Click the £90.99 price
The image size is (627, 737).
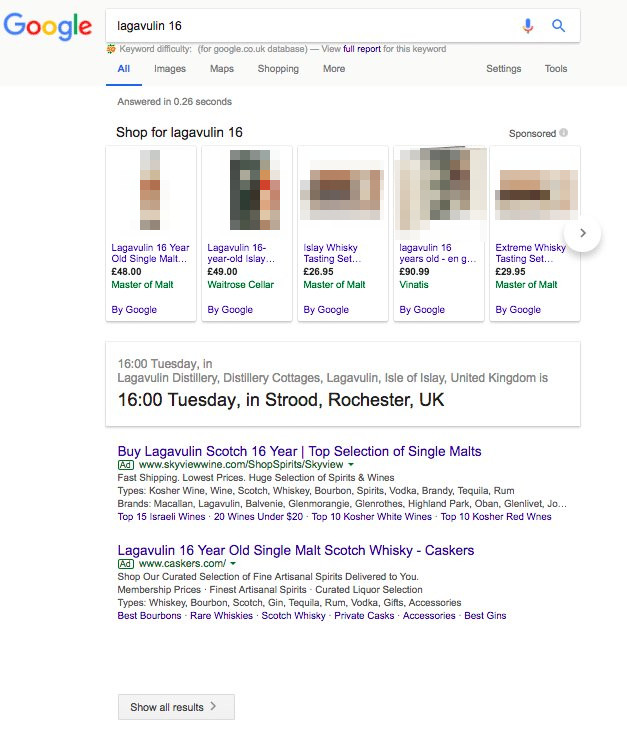[x=414, y=272]
